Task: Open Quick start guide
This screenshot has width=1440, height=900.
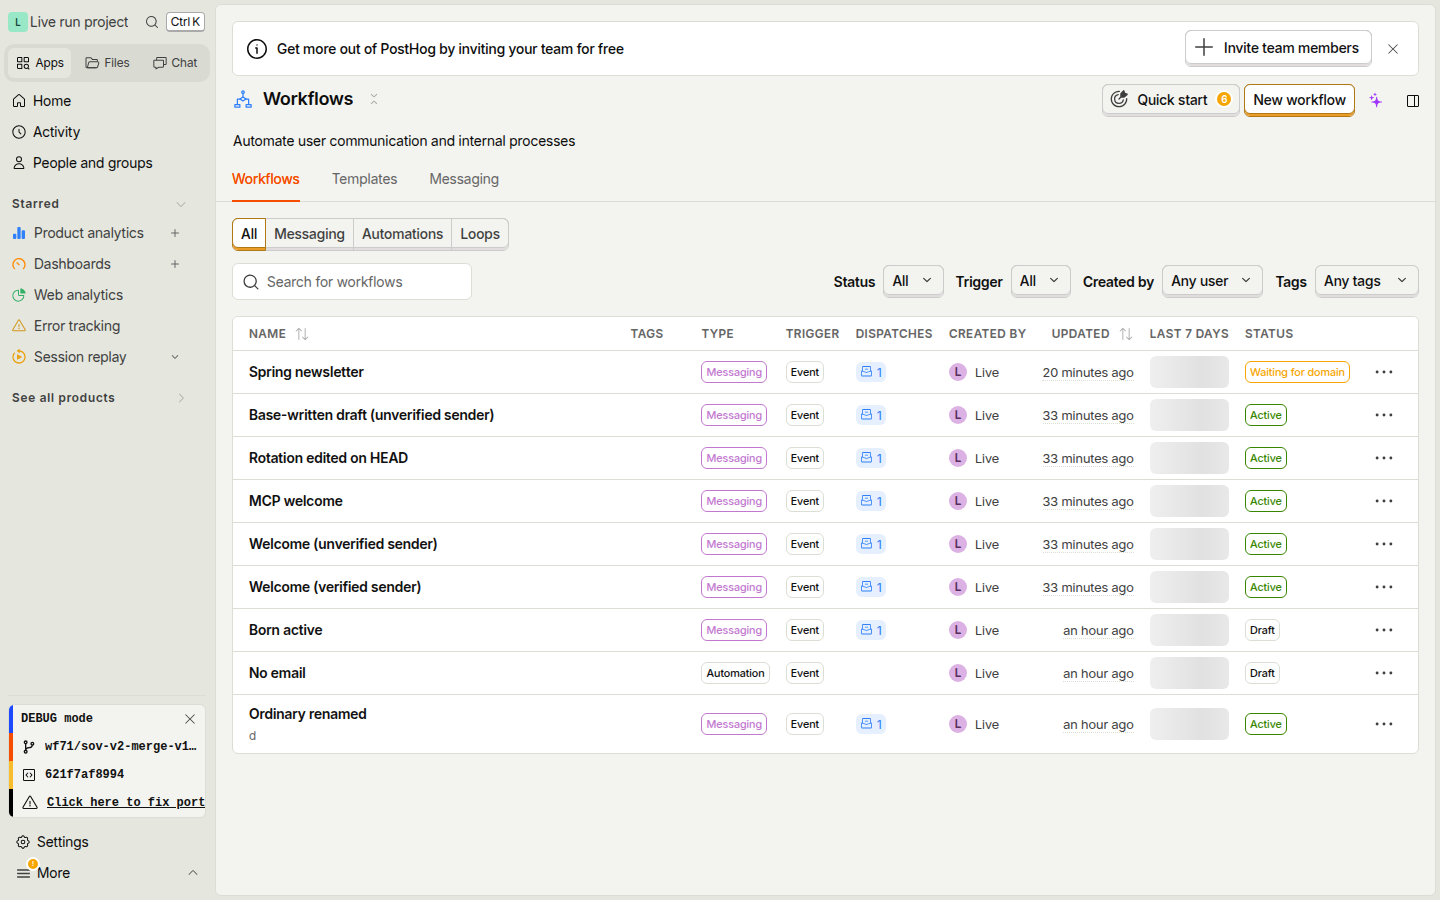Action: tap(1171, 100)
